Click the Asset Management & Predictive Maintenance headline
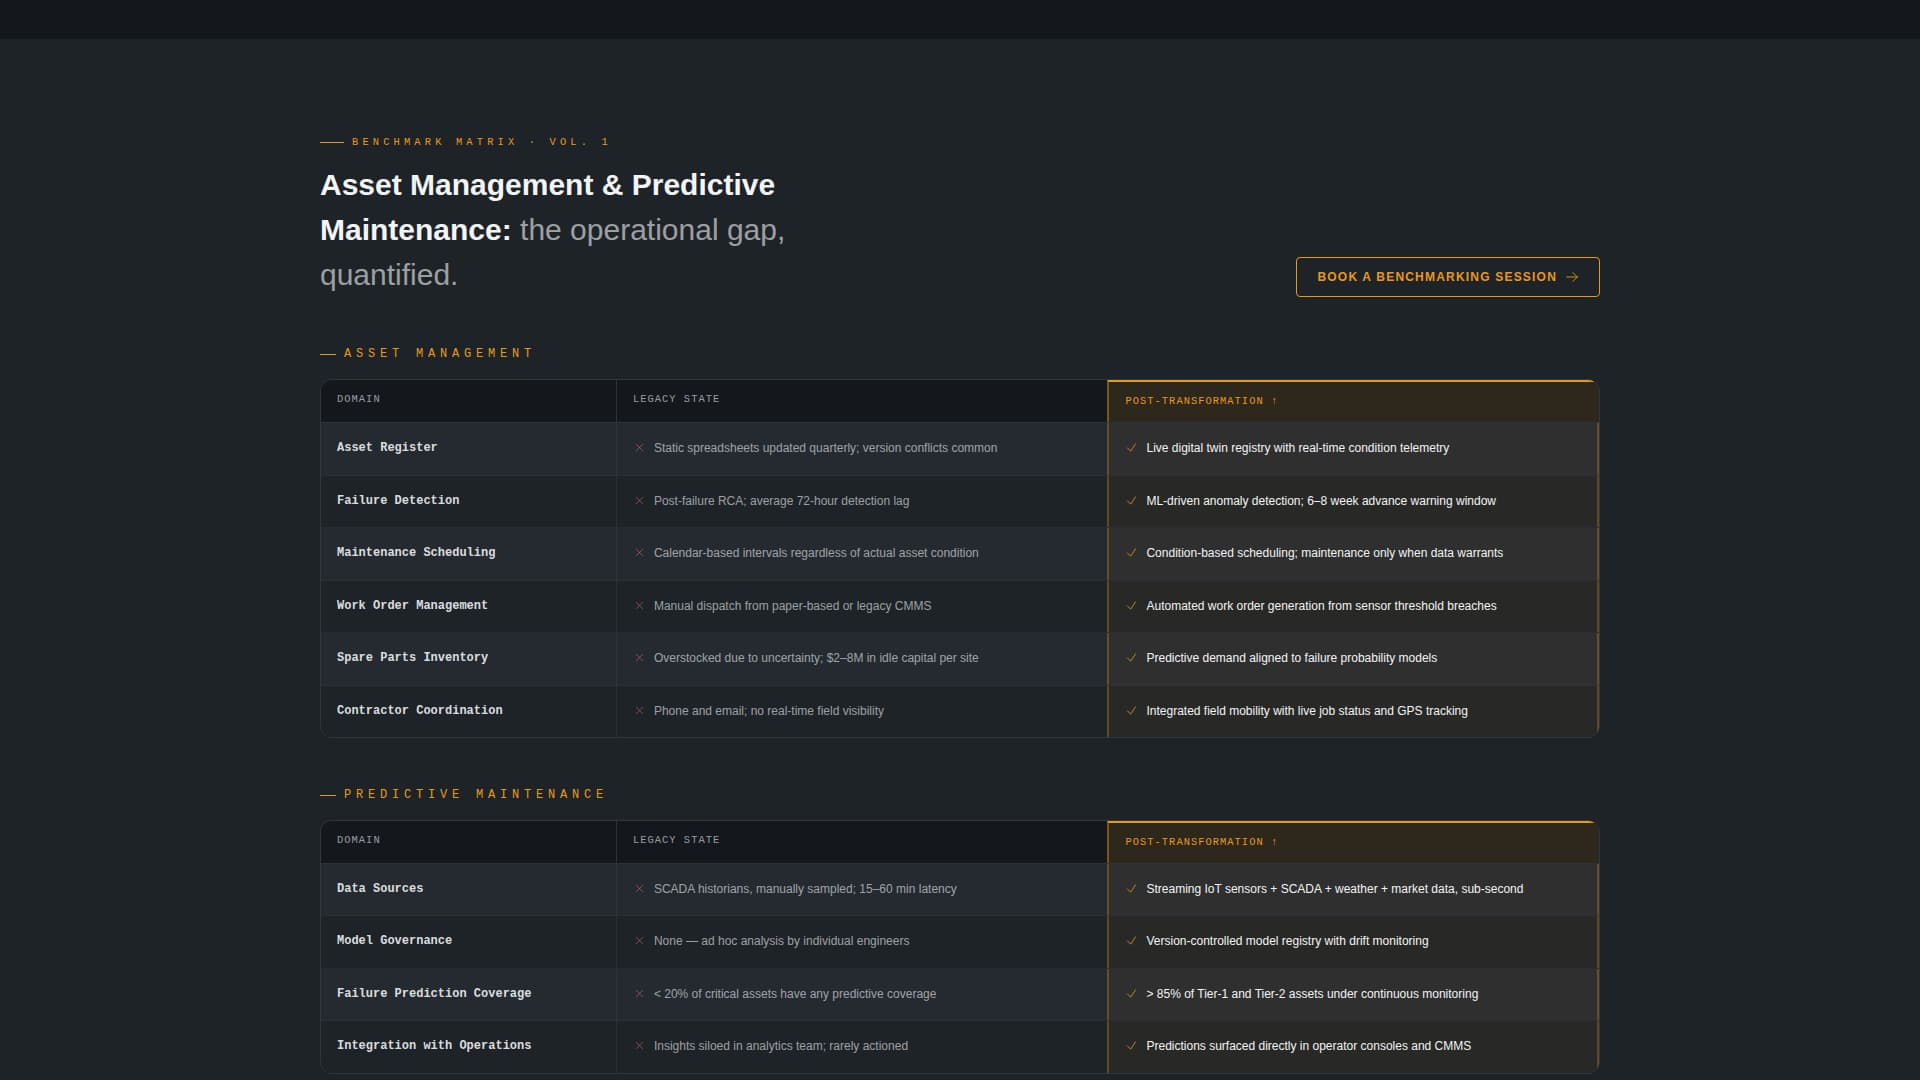The height and width of the screenshot is (1080, 1920). point(552,230)
